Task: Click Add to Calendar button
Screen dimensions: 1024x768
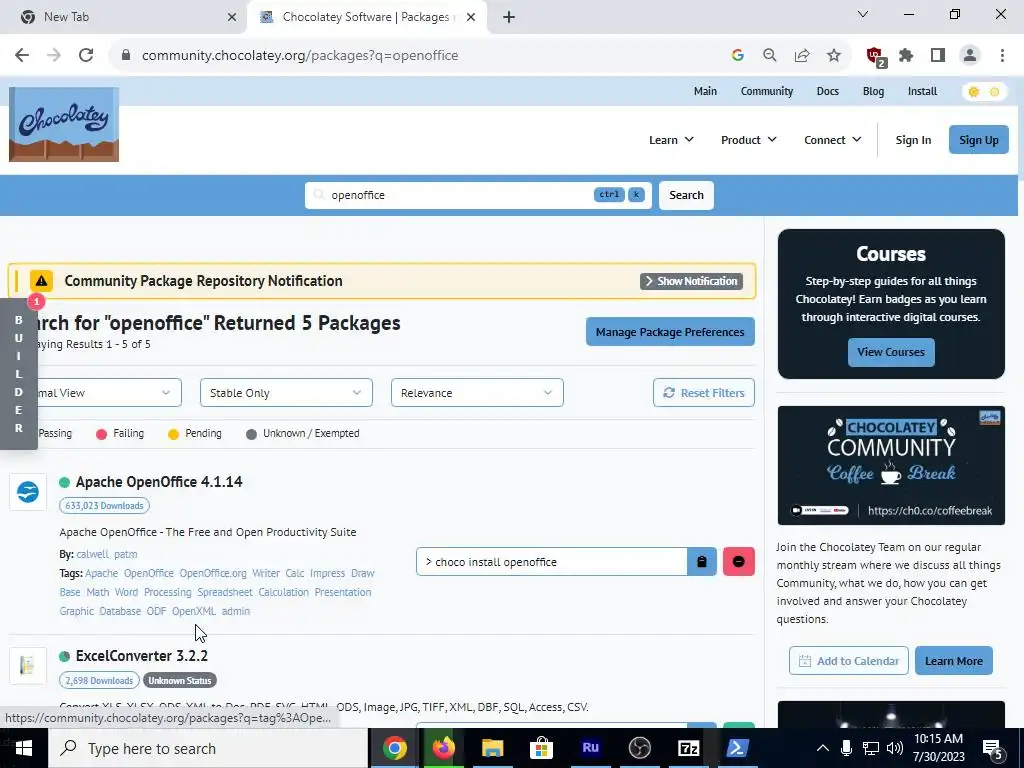Action: pyautogui.click(x=848, y=661)
